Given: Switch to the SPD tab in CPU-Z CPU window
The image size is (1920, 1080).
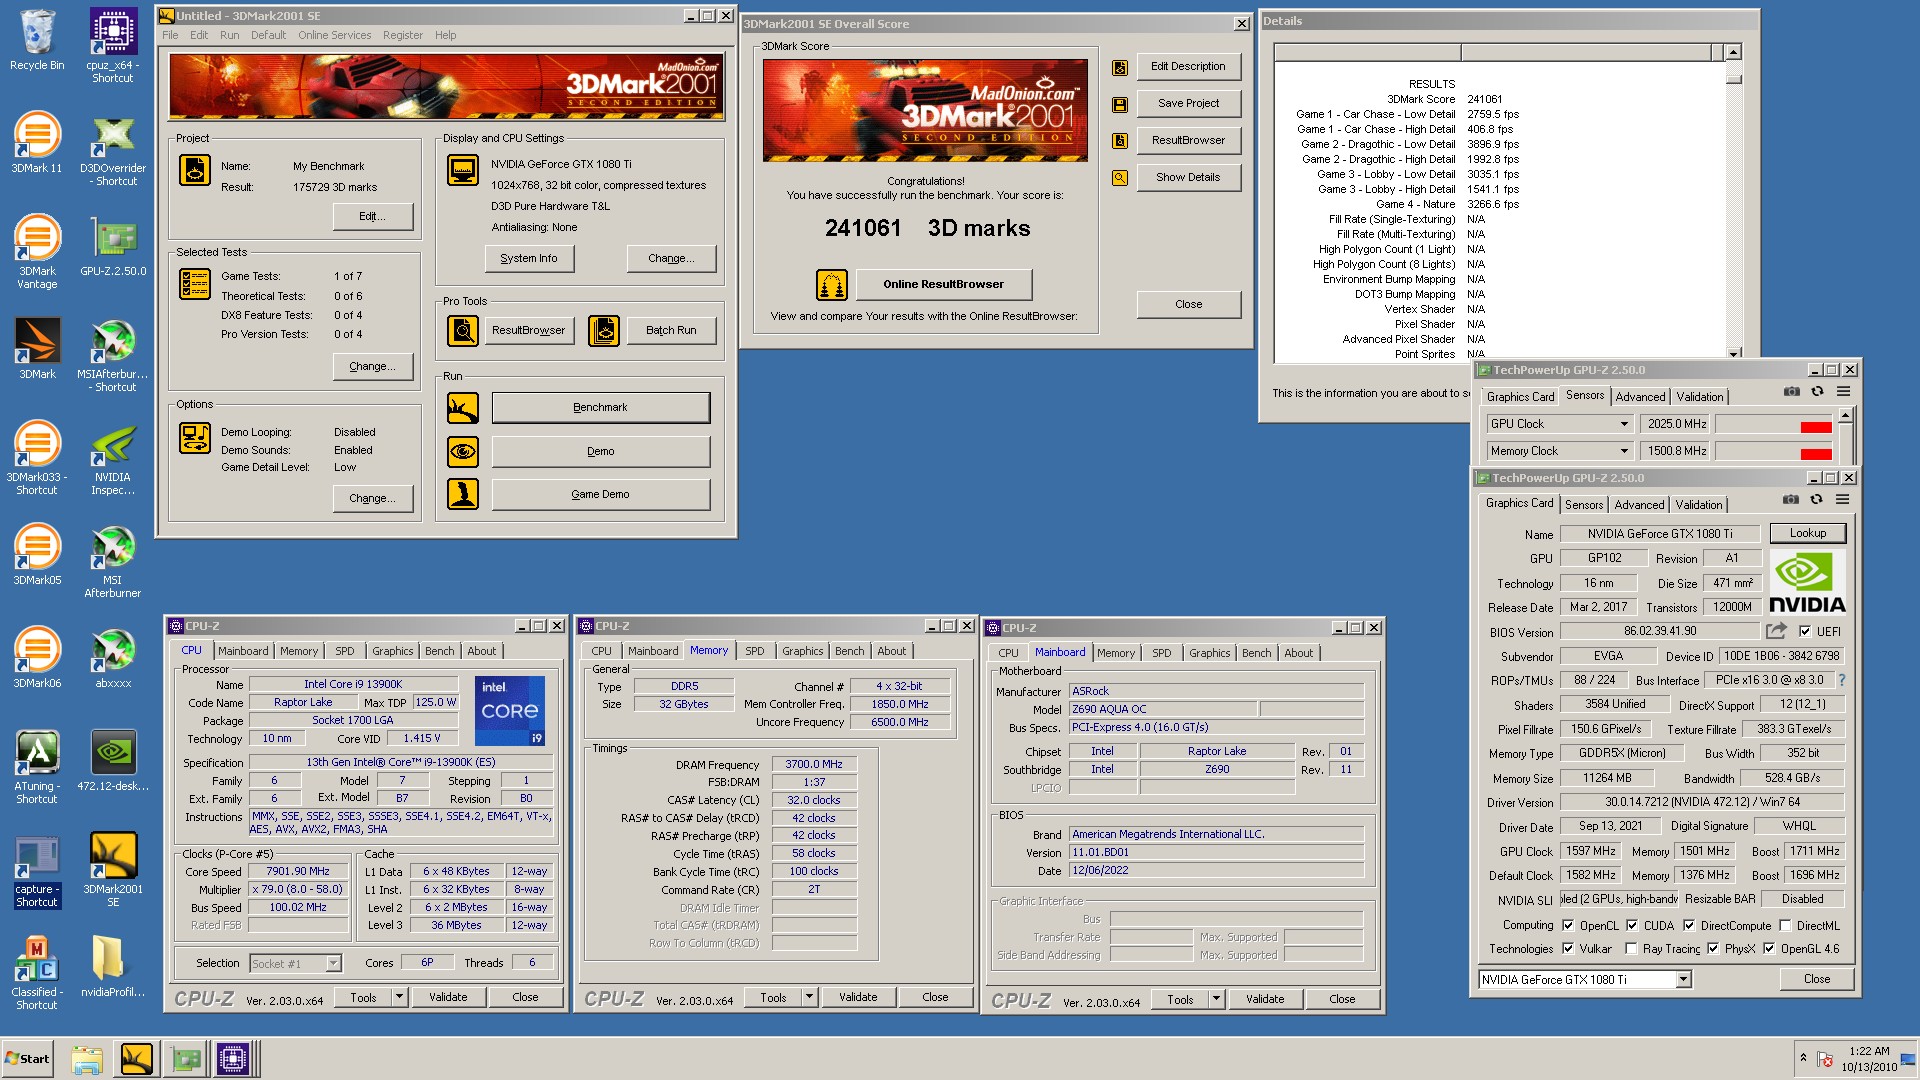Looking at the screenshot, I should [344, 651].
